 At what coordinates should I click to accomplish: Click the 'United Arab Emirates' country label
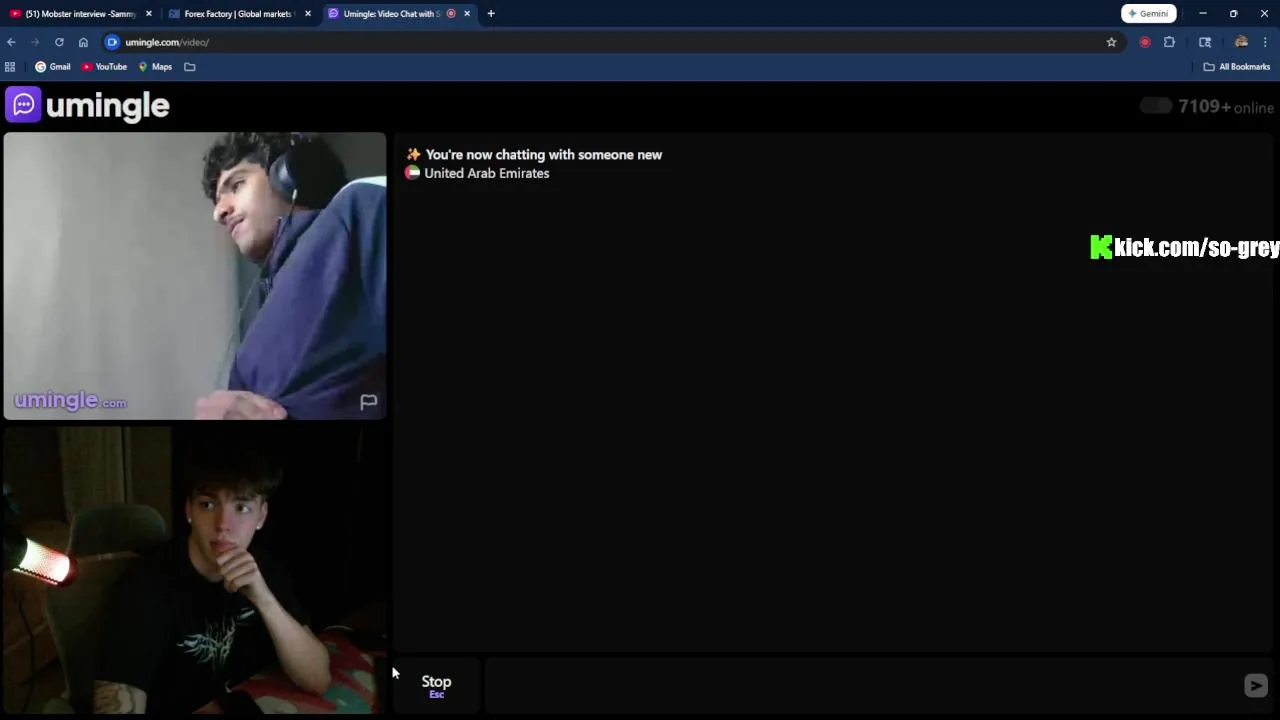coord(487,173)
